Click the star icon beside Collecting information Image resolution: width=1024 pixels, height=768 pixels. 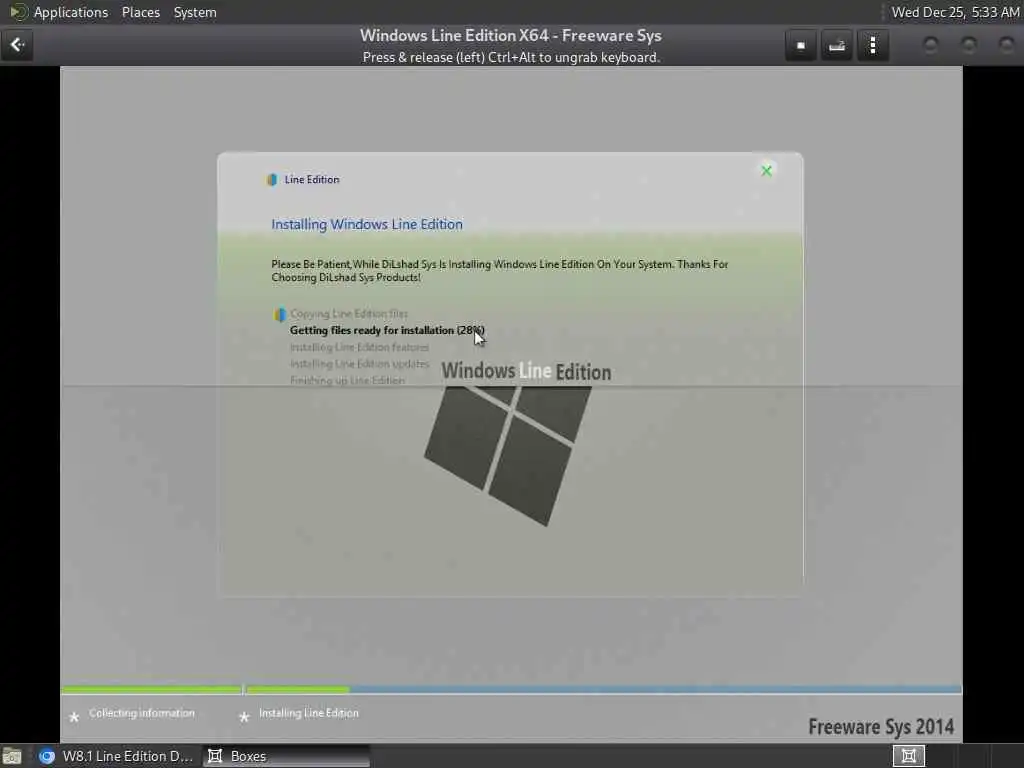pos(74,717)
